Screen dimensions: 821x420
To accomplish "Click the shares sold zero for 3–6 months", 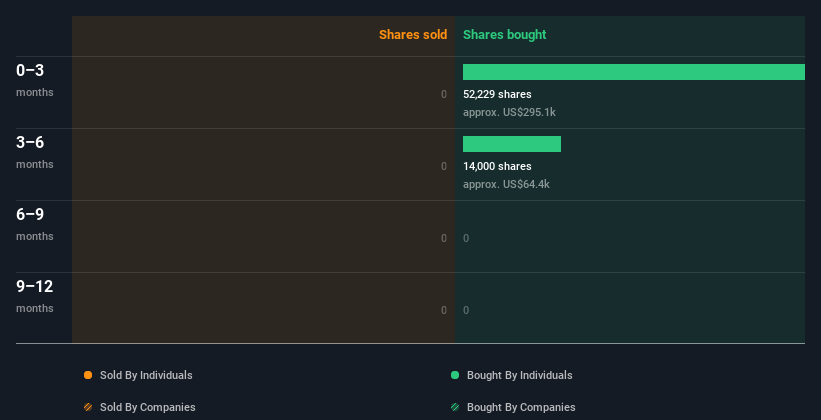I will (x=443, y=166).
